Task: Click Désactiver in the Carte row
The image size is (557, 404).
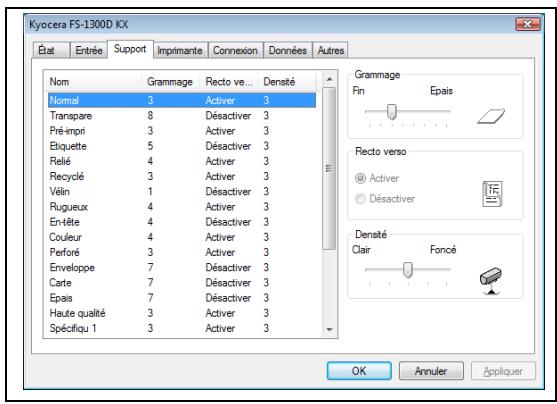Action: [x=228, y=283]
